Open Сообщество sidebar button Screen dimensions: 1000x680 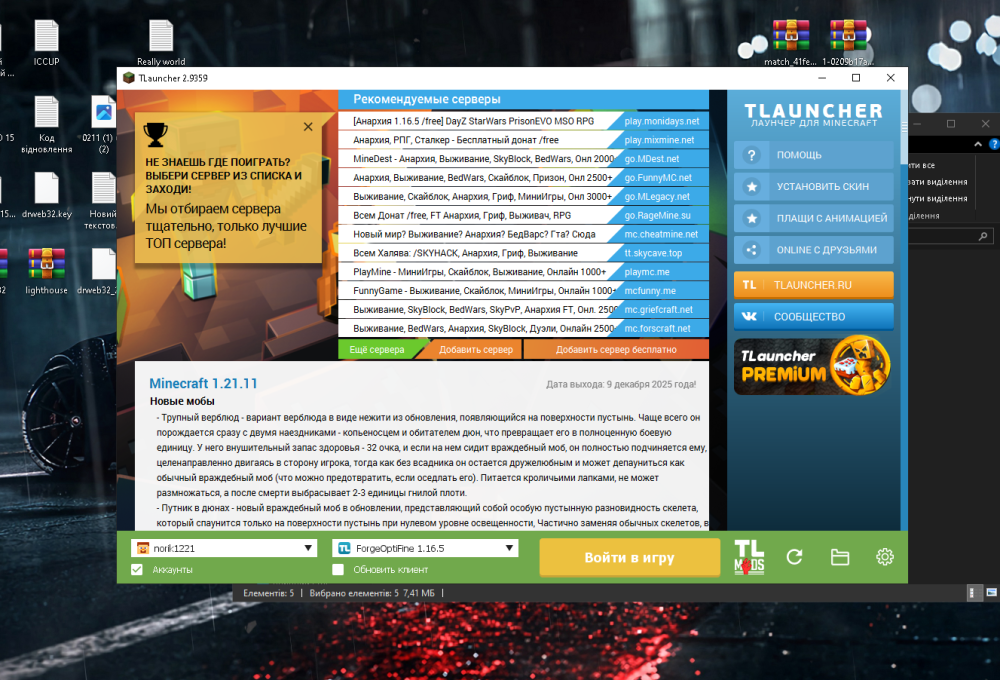click(x=813, y=316)
